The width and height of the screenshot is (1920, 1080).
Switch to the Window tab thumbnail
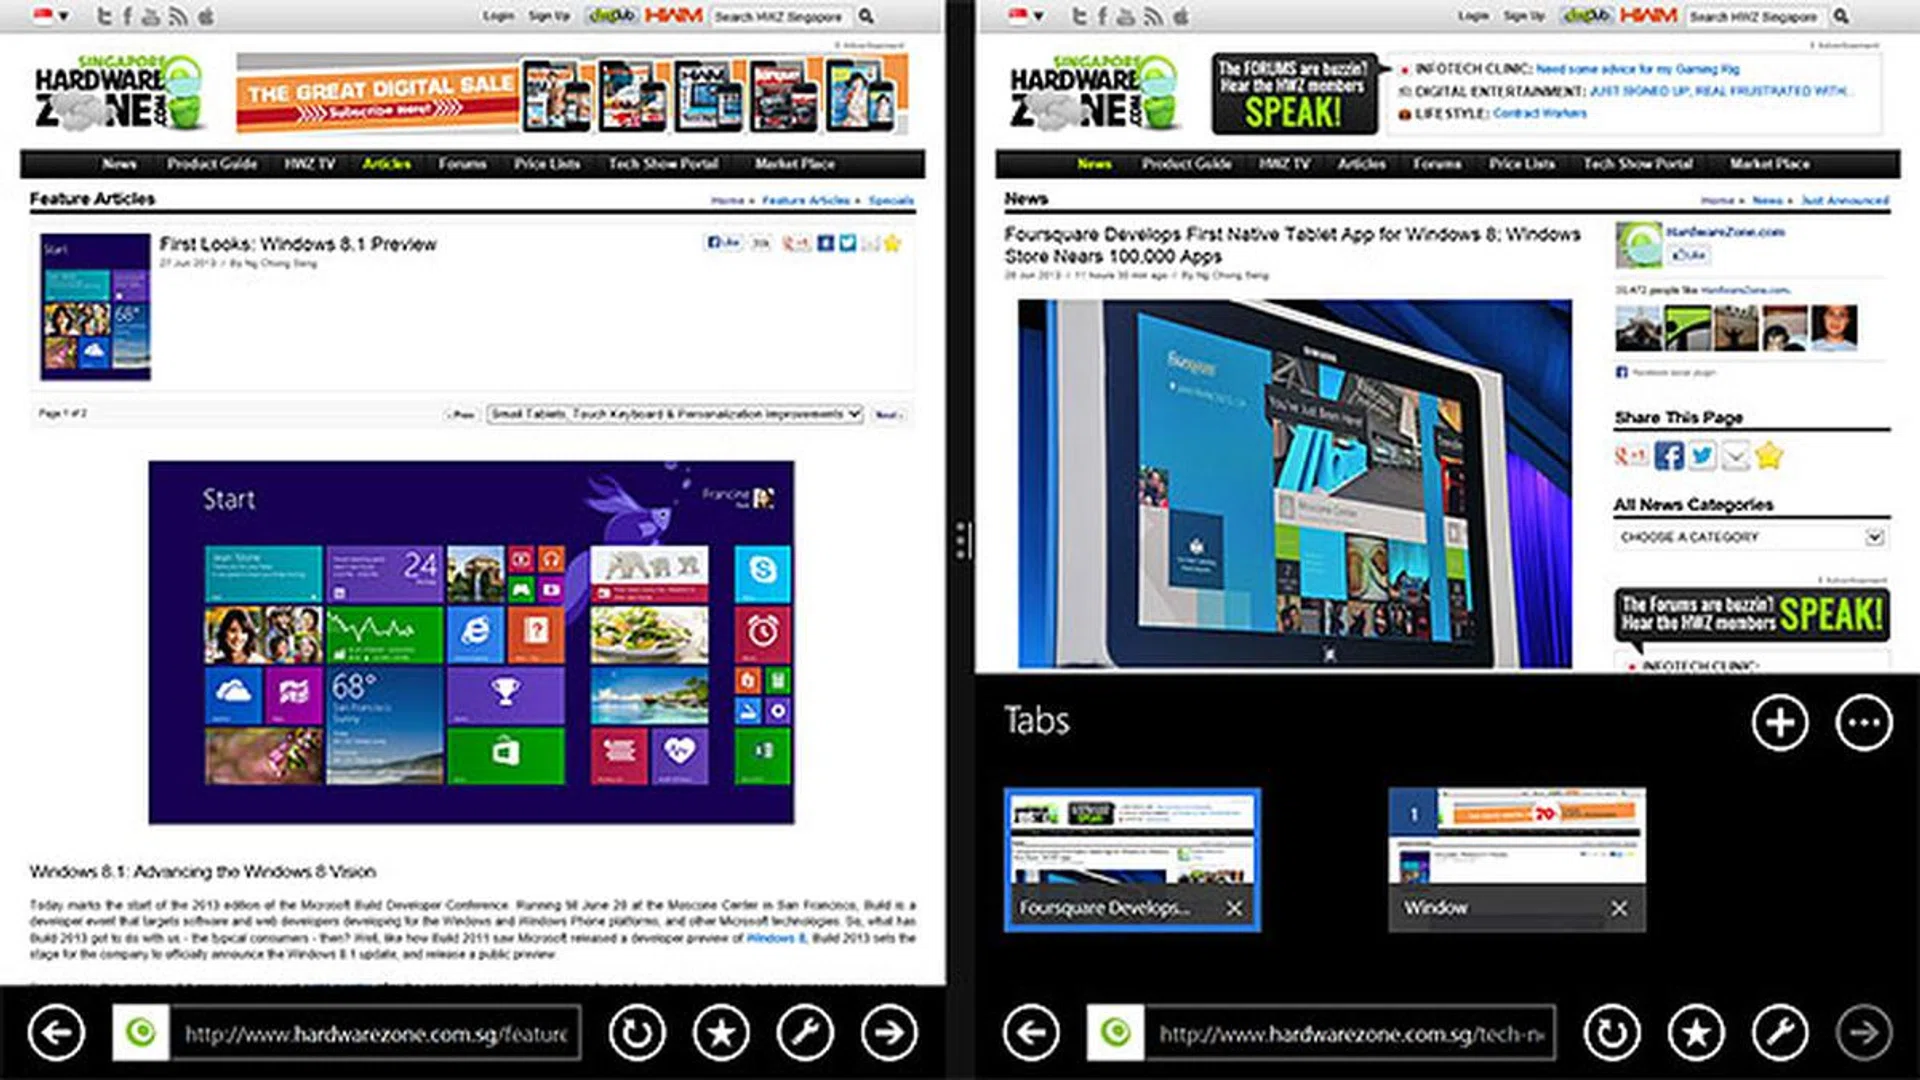pyautogui.click(x=1516, y=840)
